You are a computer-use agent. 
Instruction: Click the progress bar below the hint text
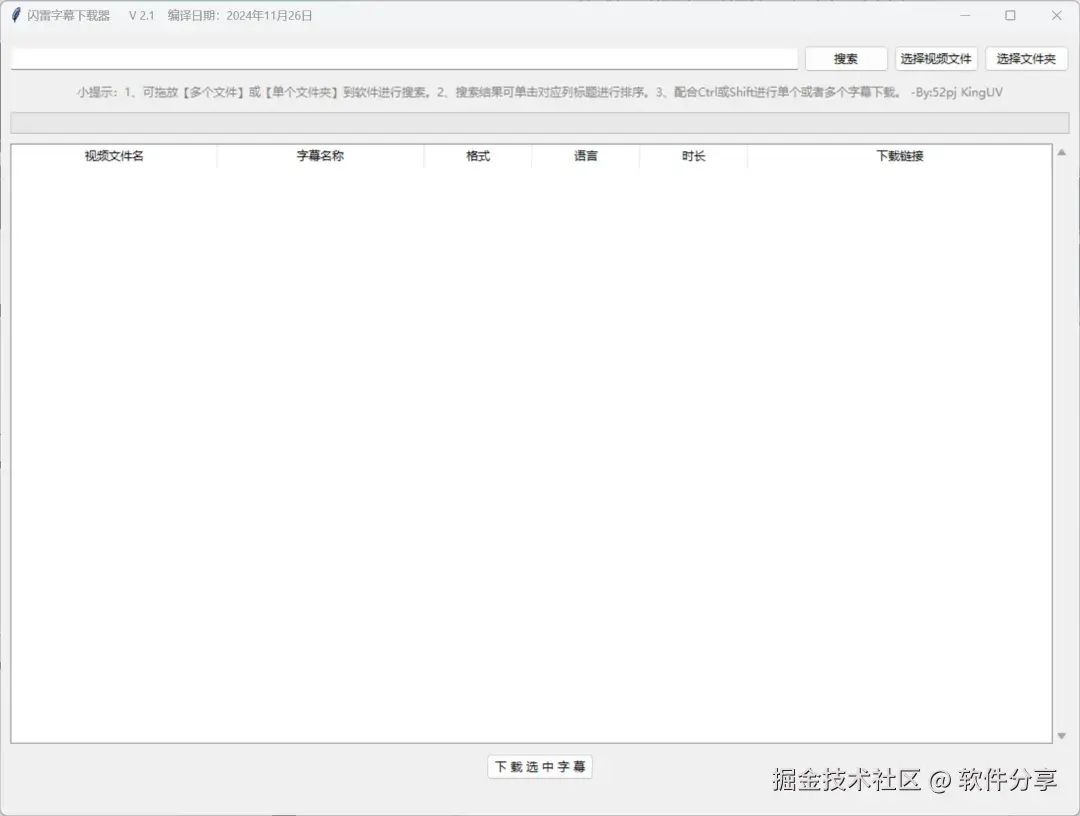tap(540, 122)
